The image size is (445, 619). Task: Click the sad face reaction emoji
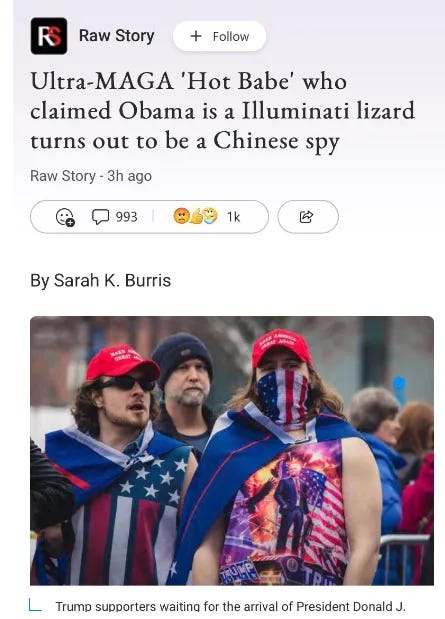pos(181,216)
